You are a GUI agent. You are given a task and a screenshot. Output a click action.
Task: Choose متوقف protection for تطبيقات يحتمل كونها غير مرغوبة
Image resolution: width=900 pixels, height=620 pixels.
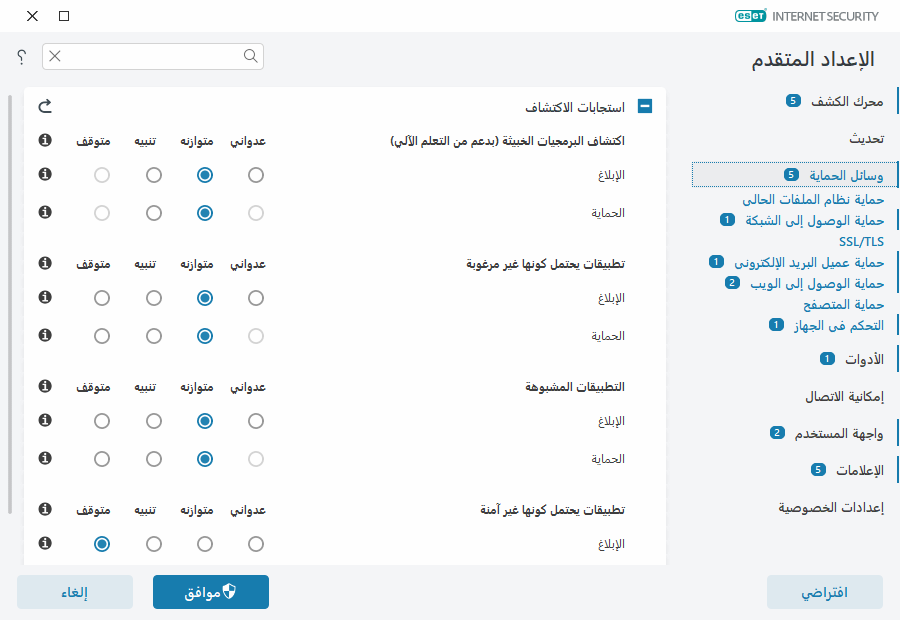click(x=100, y=336)
